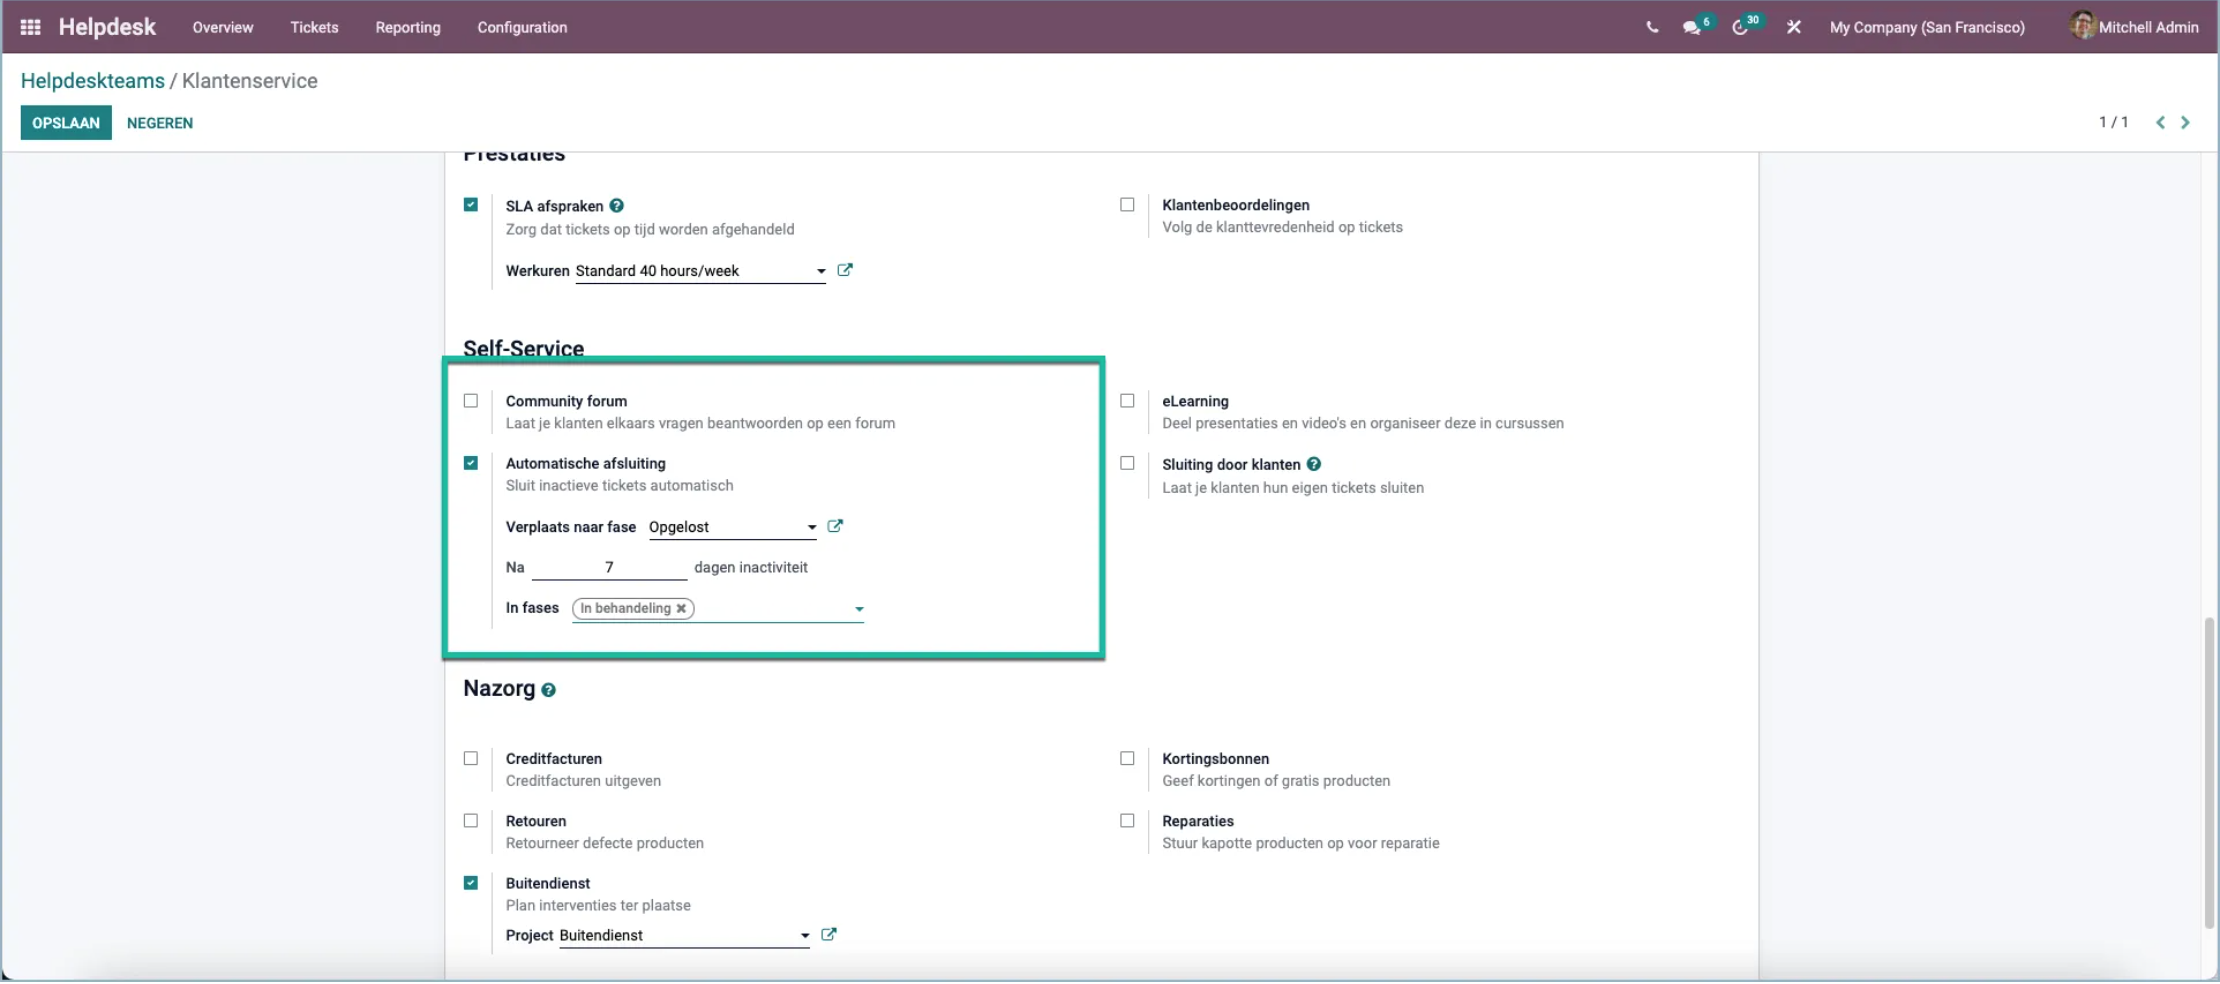Open external link next to Verplaats naar fase
This screenshot has height=984, width=2220.
(x=835, y=527)
